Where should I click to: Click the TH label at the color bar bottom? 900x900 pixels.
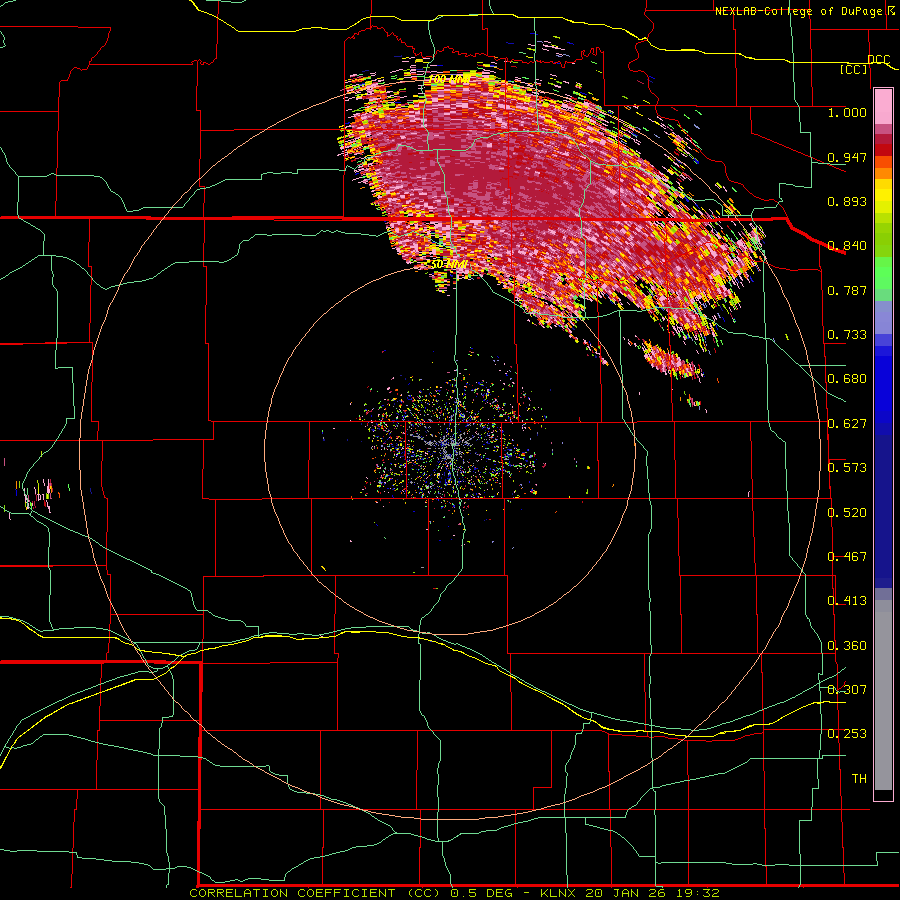point(859,779)
